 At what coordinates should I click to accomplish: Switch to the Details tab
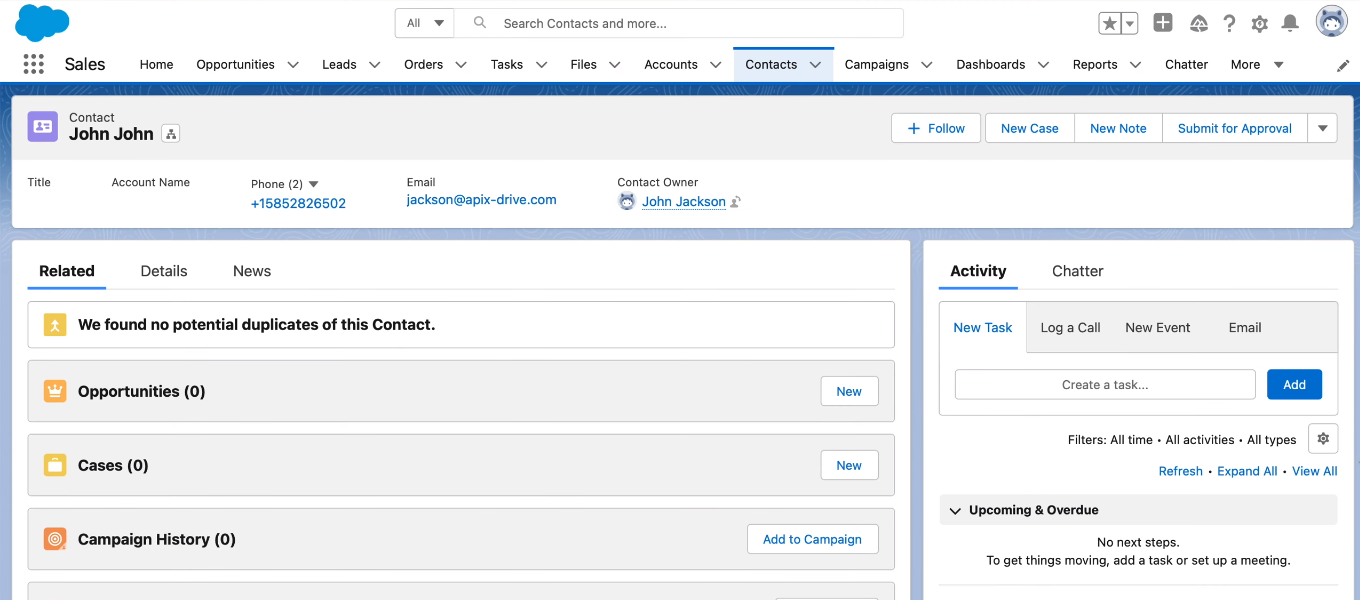coord(164,271)
